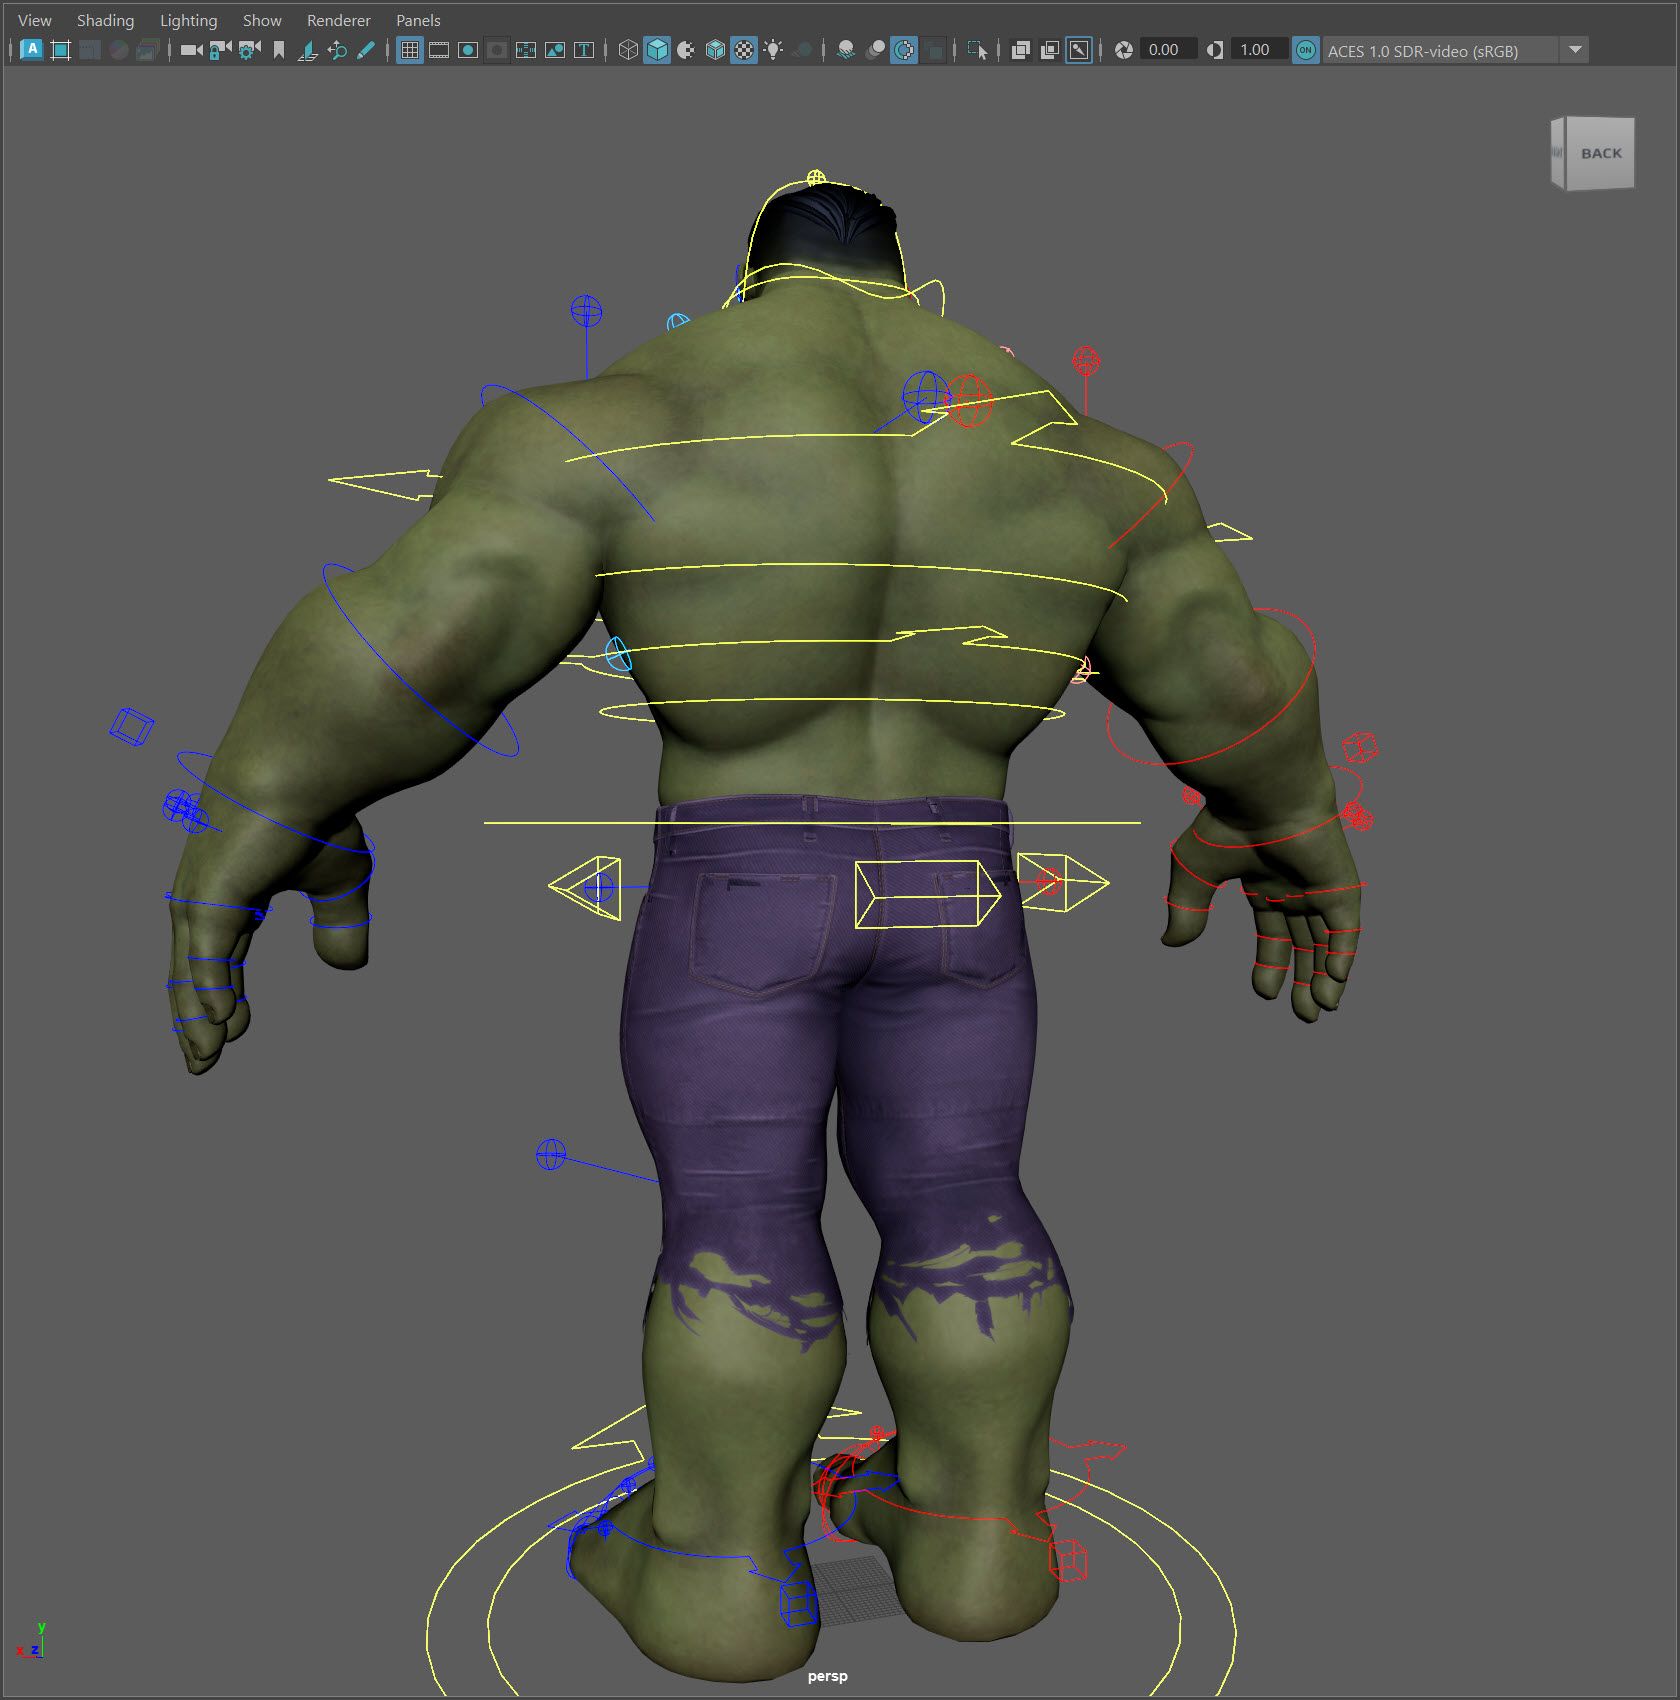Toggle the Film Gate display
This screenshot has height=1700, width=1680.
[x=439, y=50]
